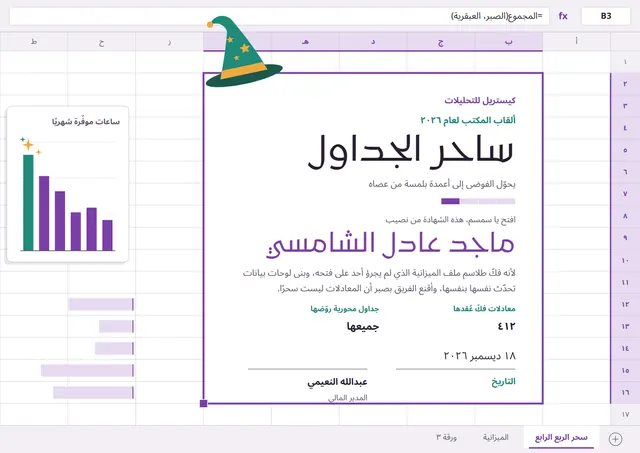Select row header ١٦
The image size is (640, 453).
[625, 392]
